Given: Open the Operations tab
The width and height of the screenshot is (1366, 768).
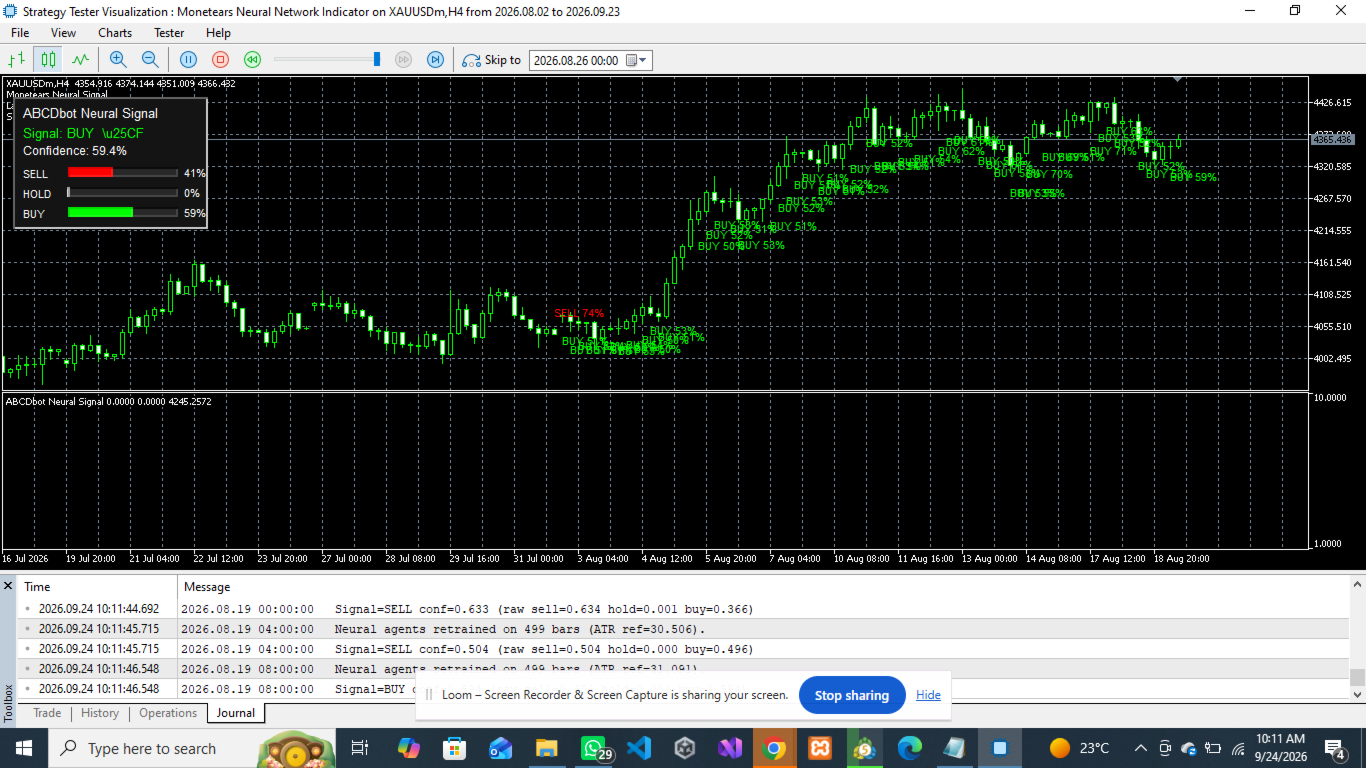Looking at the screenshot, I should coord(168,713).
